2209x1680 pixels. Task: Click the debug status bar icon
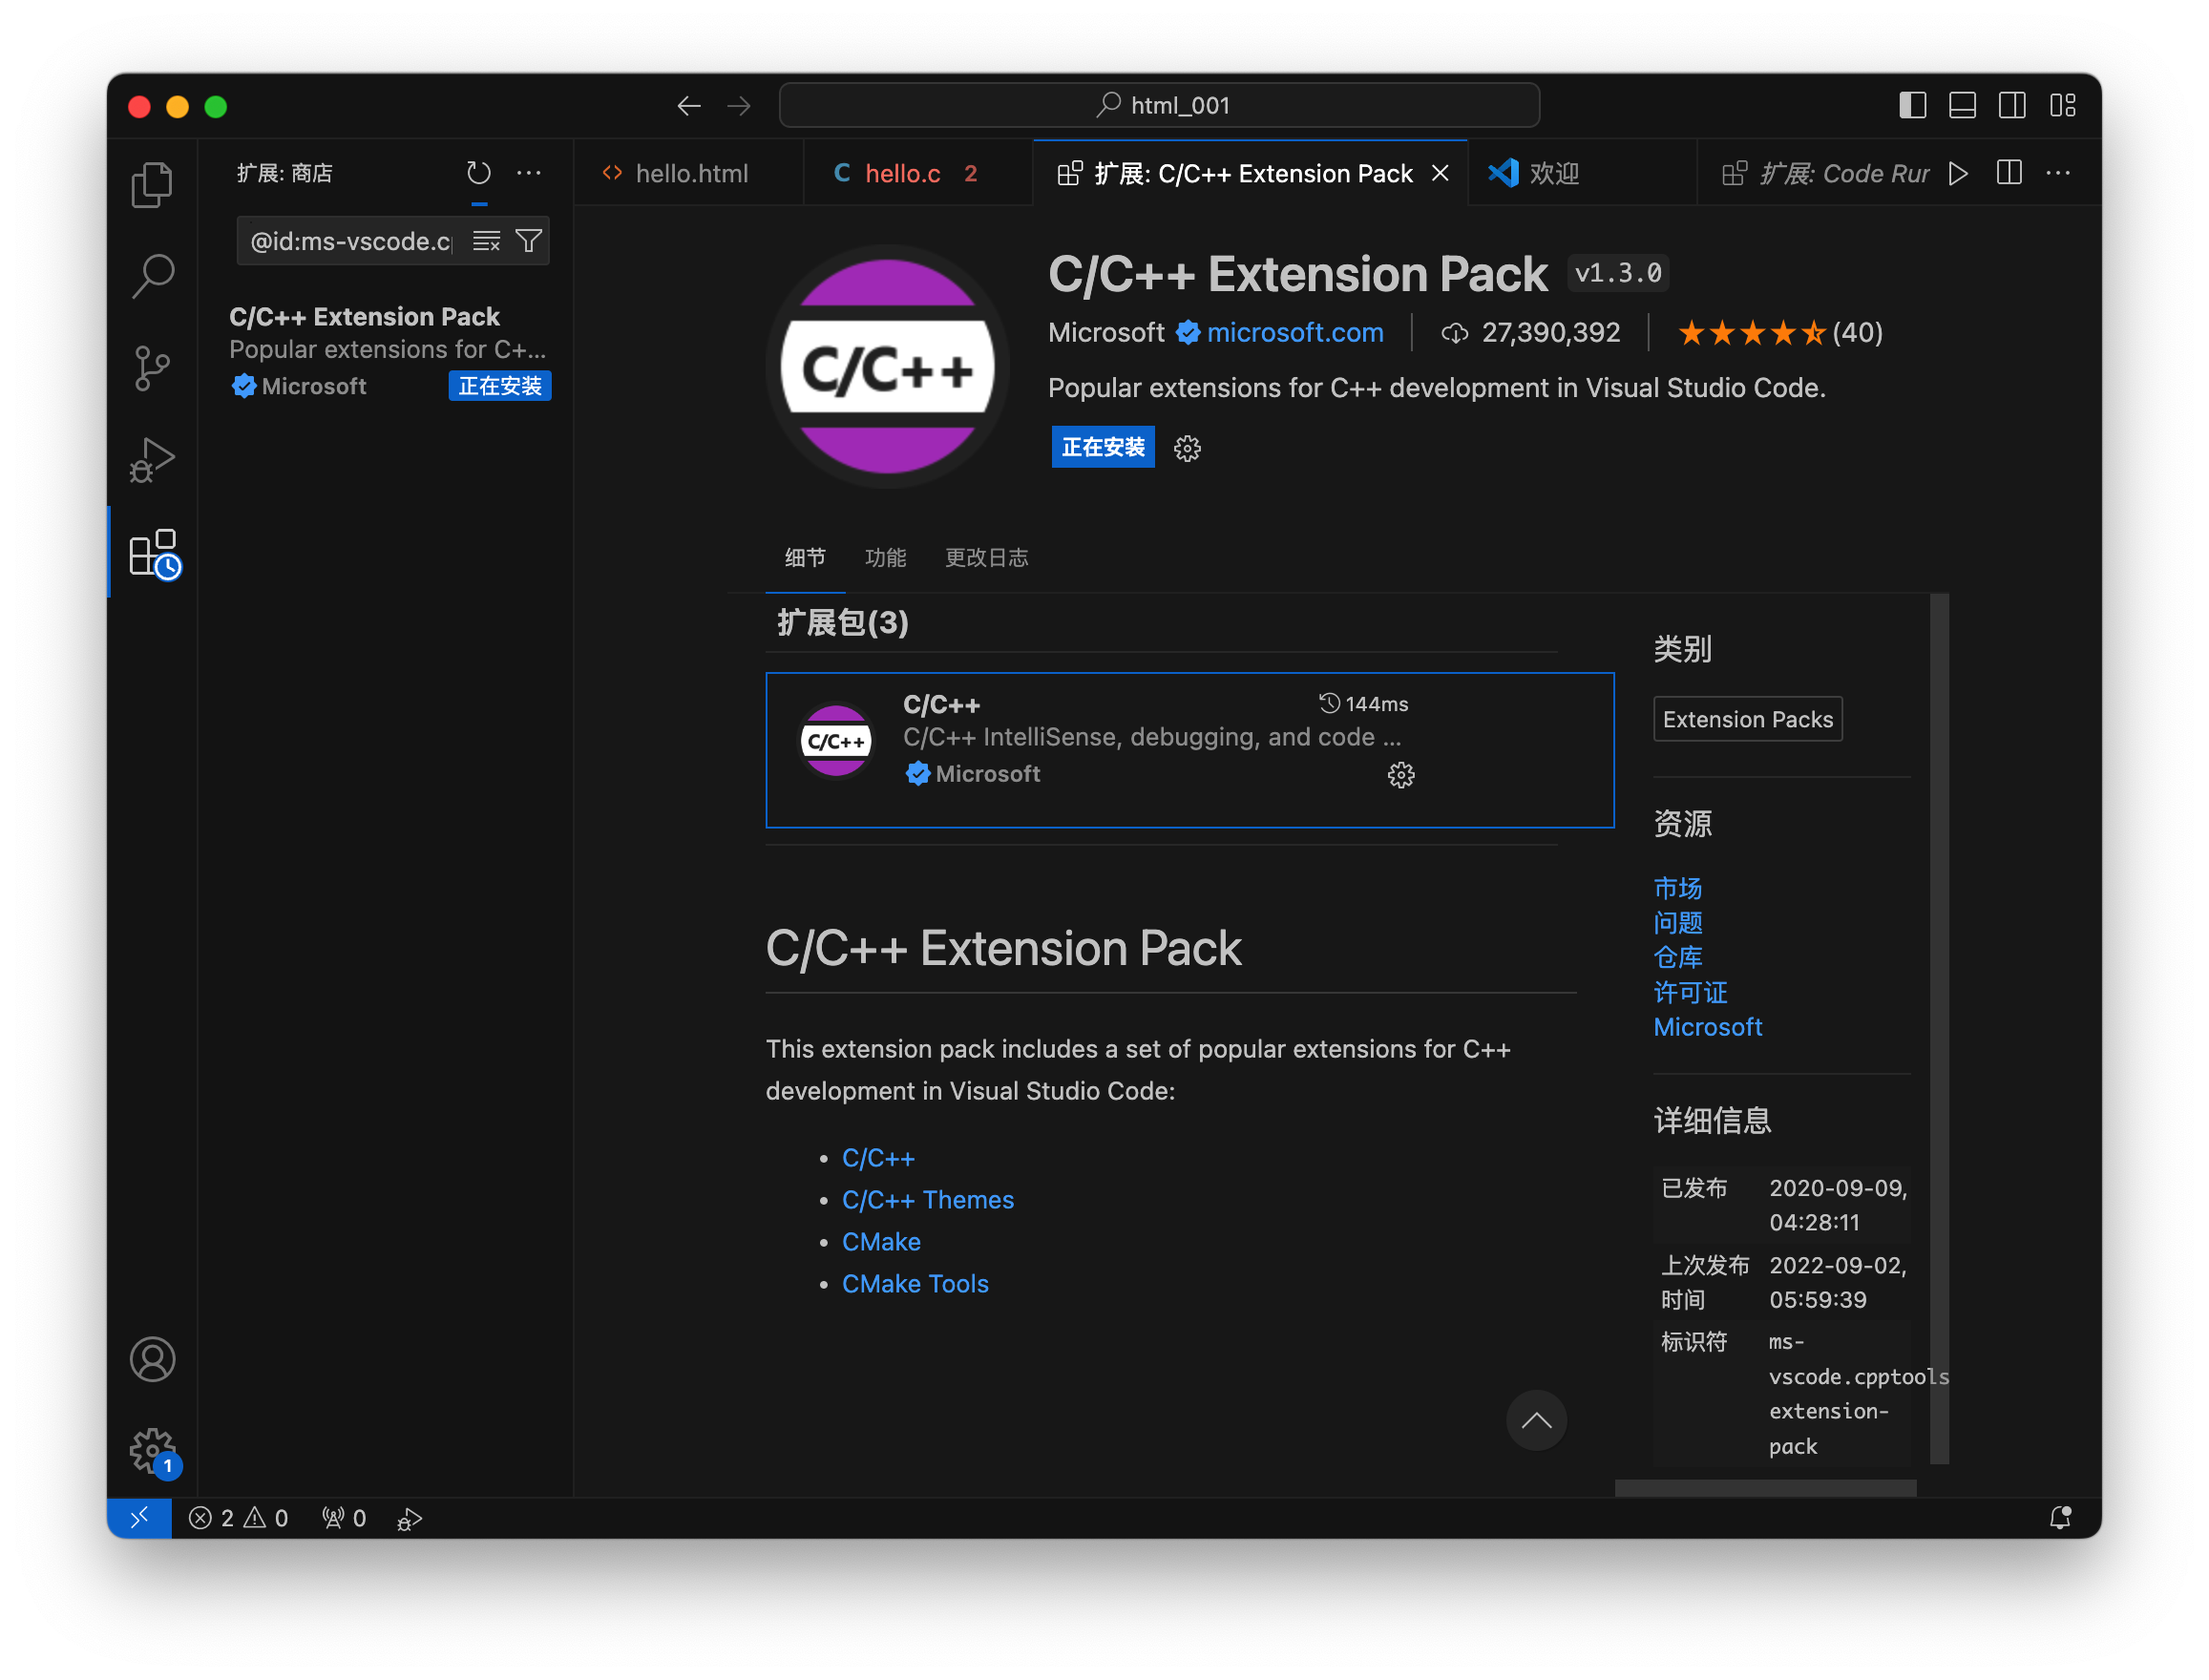click(x=409, y=1518)
